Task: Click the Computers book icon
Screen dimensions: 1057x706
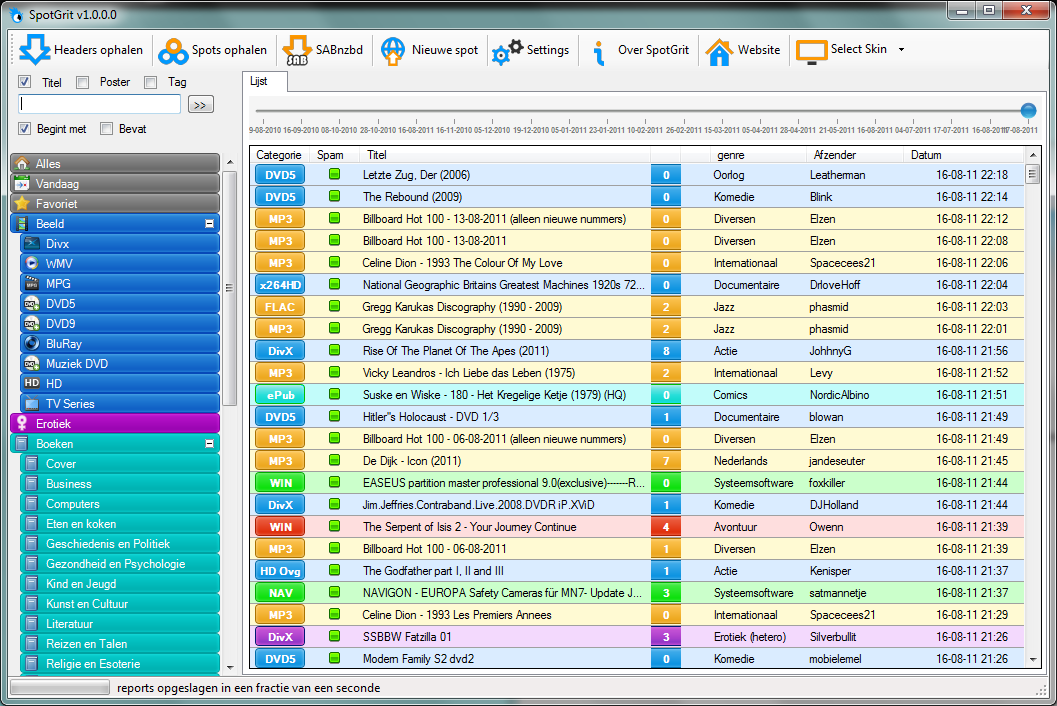Action: (32, 504)
